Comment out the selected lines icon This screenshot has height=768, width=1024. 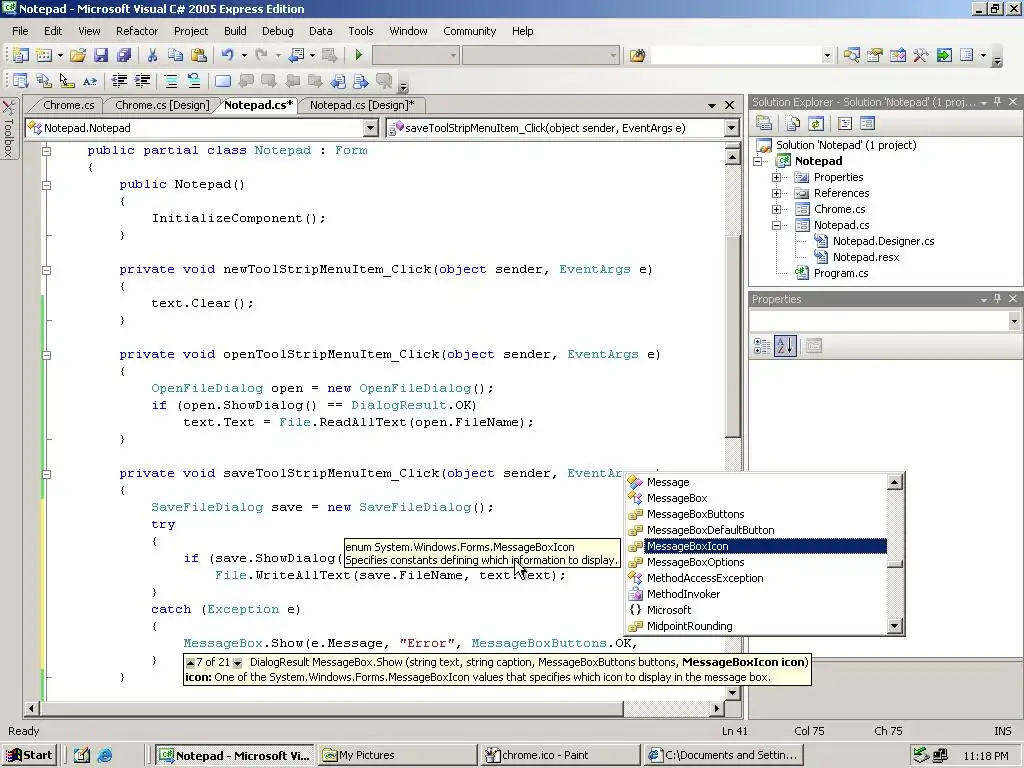[171, 81]
